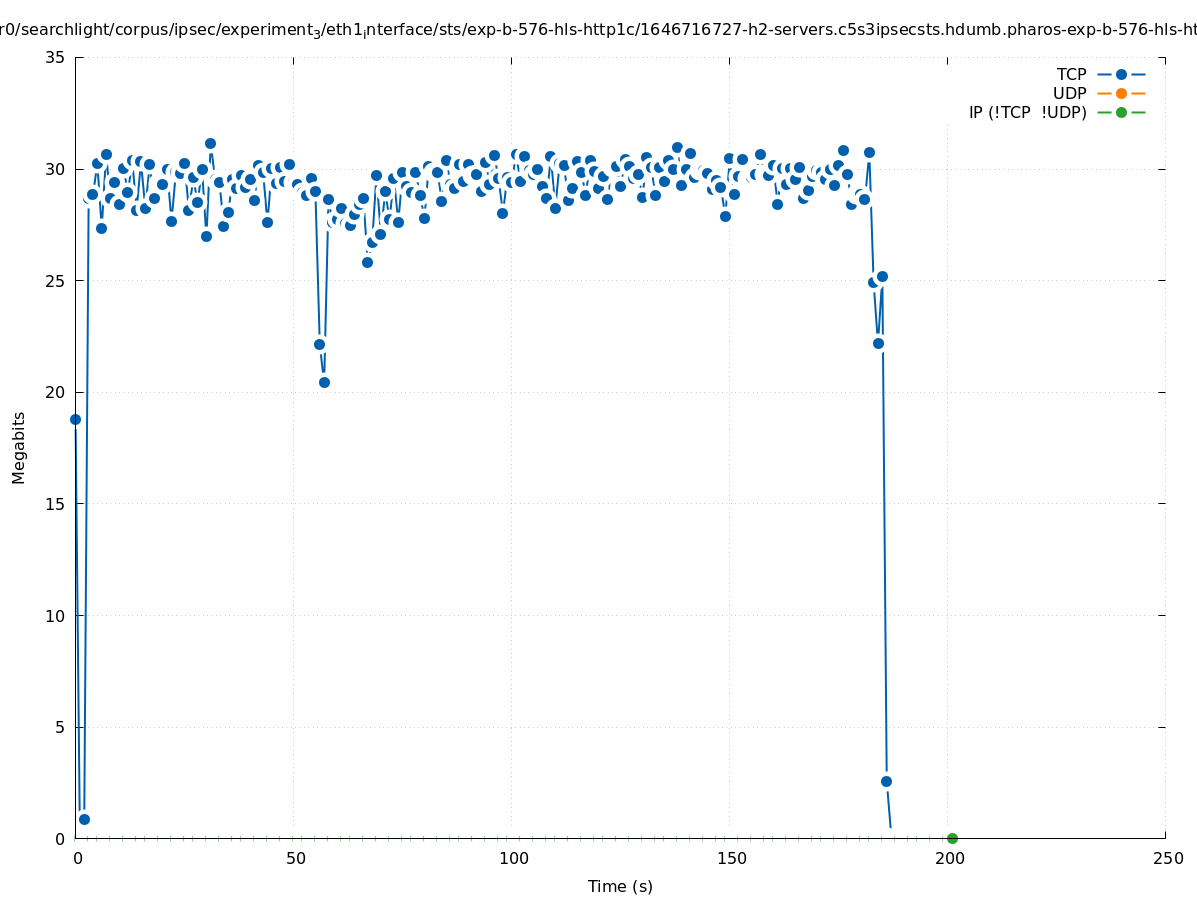
Task: Click the green IP legend marker
Action: tap(1121, 112)
